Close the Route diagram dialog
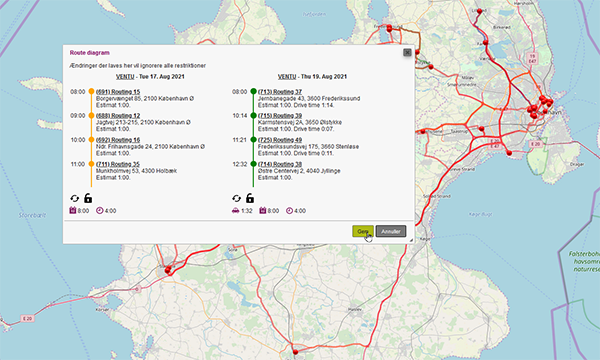Image resolution: width=600 pixels, height=360 pixels. click(x=407, y=52)
